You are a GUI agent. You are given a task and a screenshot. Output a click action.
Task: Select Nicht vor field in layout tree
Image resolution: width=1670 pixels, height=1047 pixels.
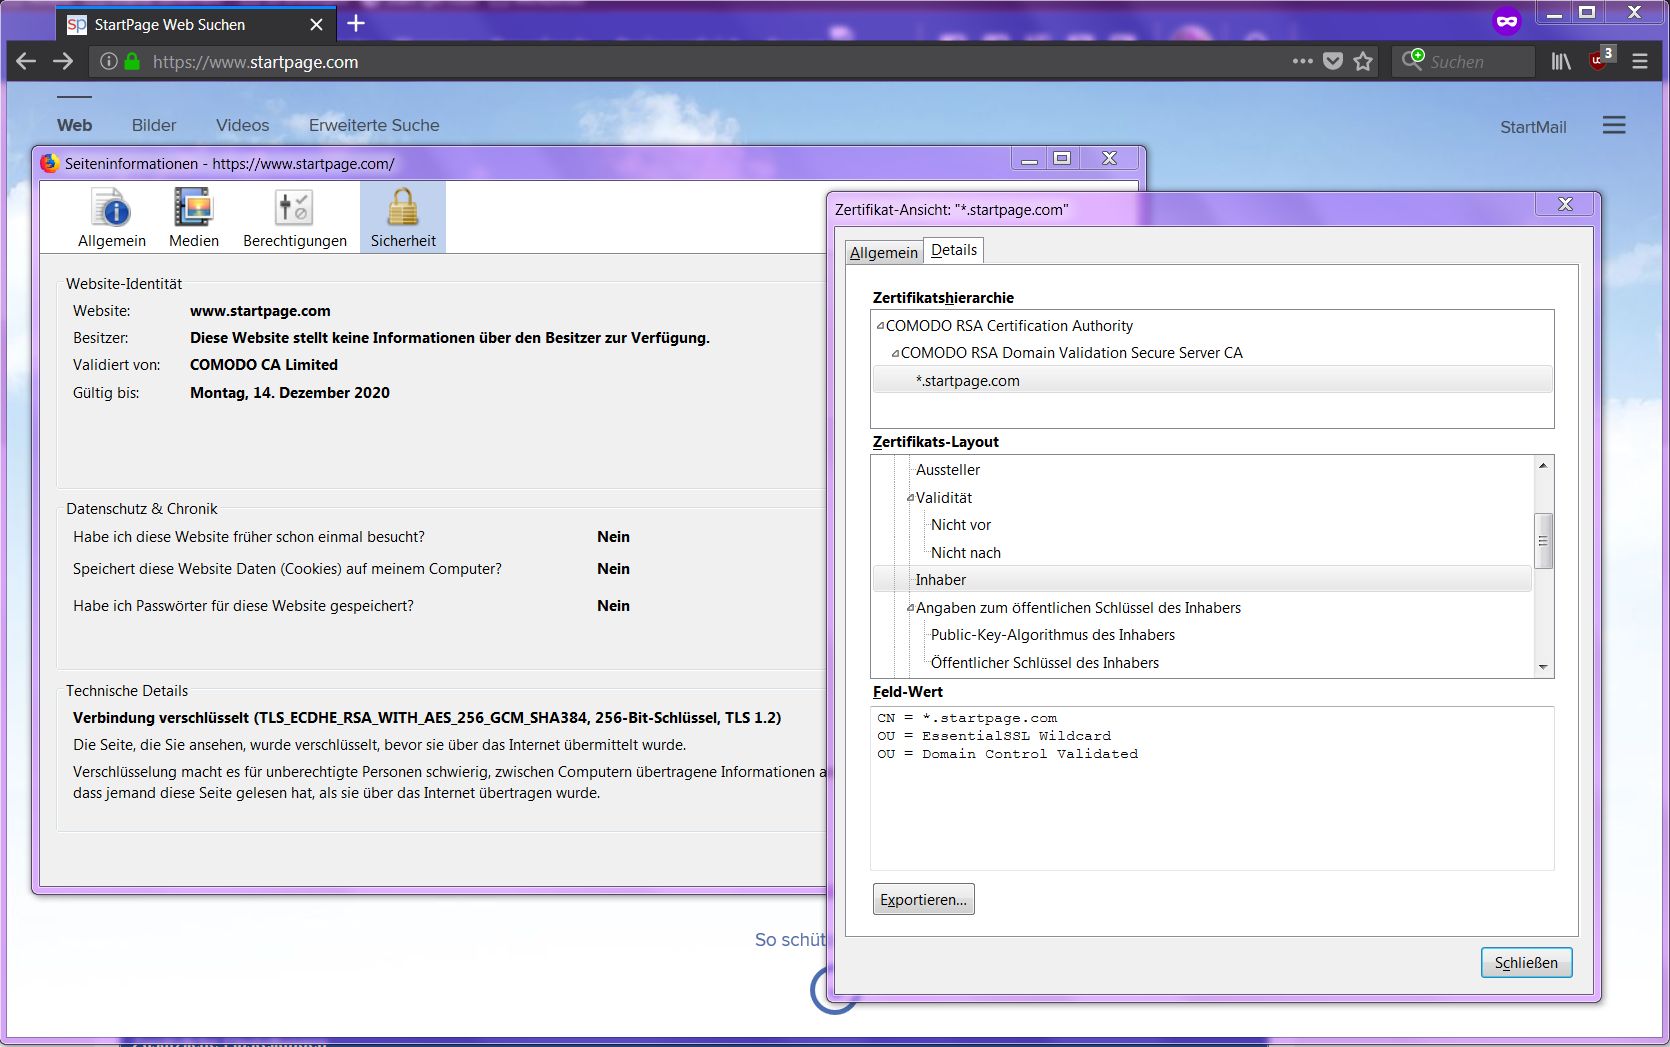coord(961,525)
